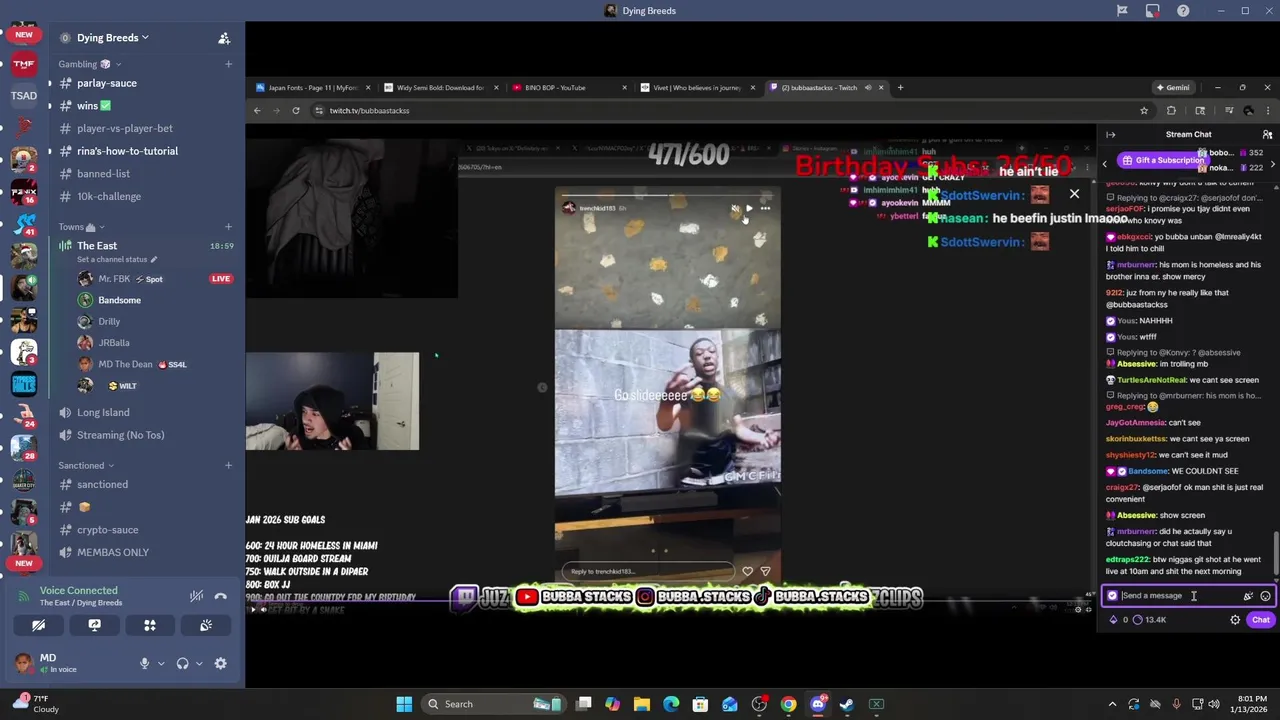
Task: Add channel to Towns category
Action: click(x=228, y=227)
